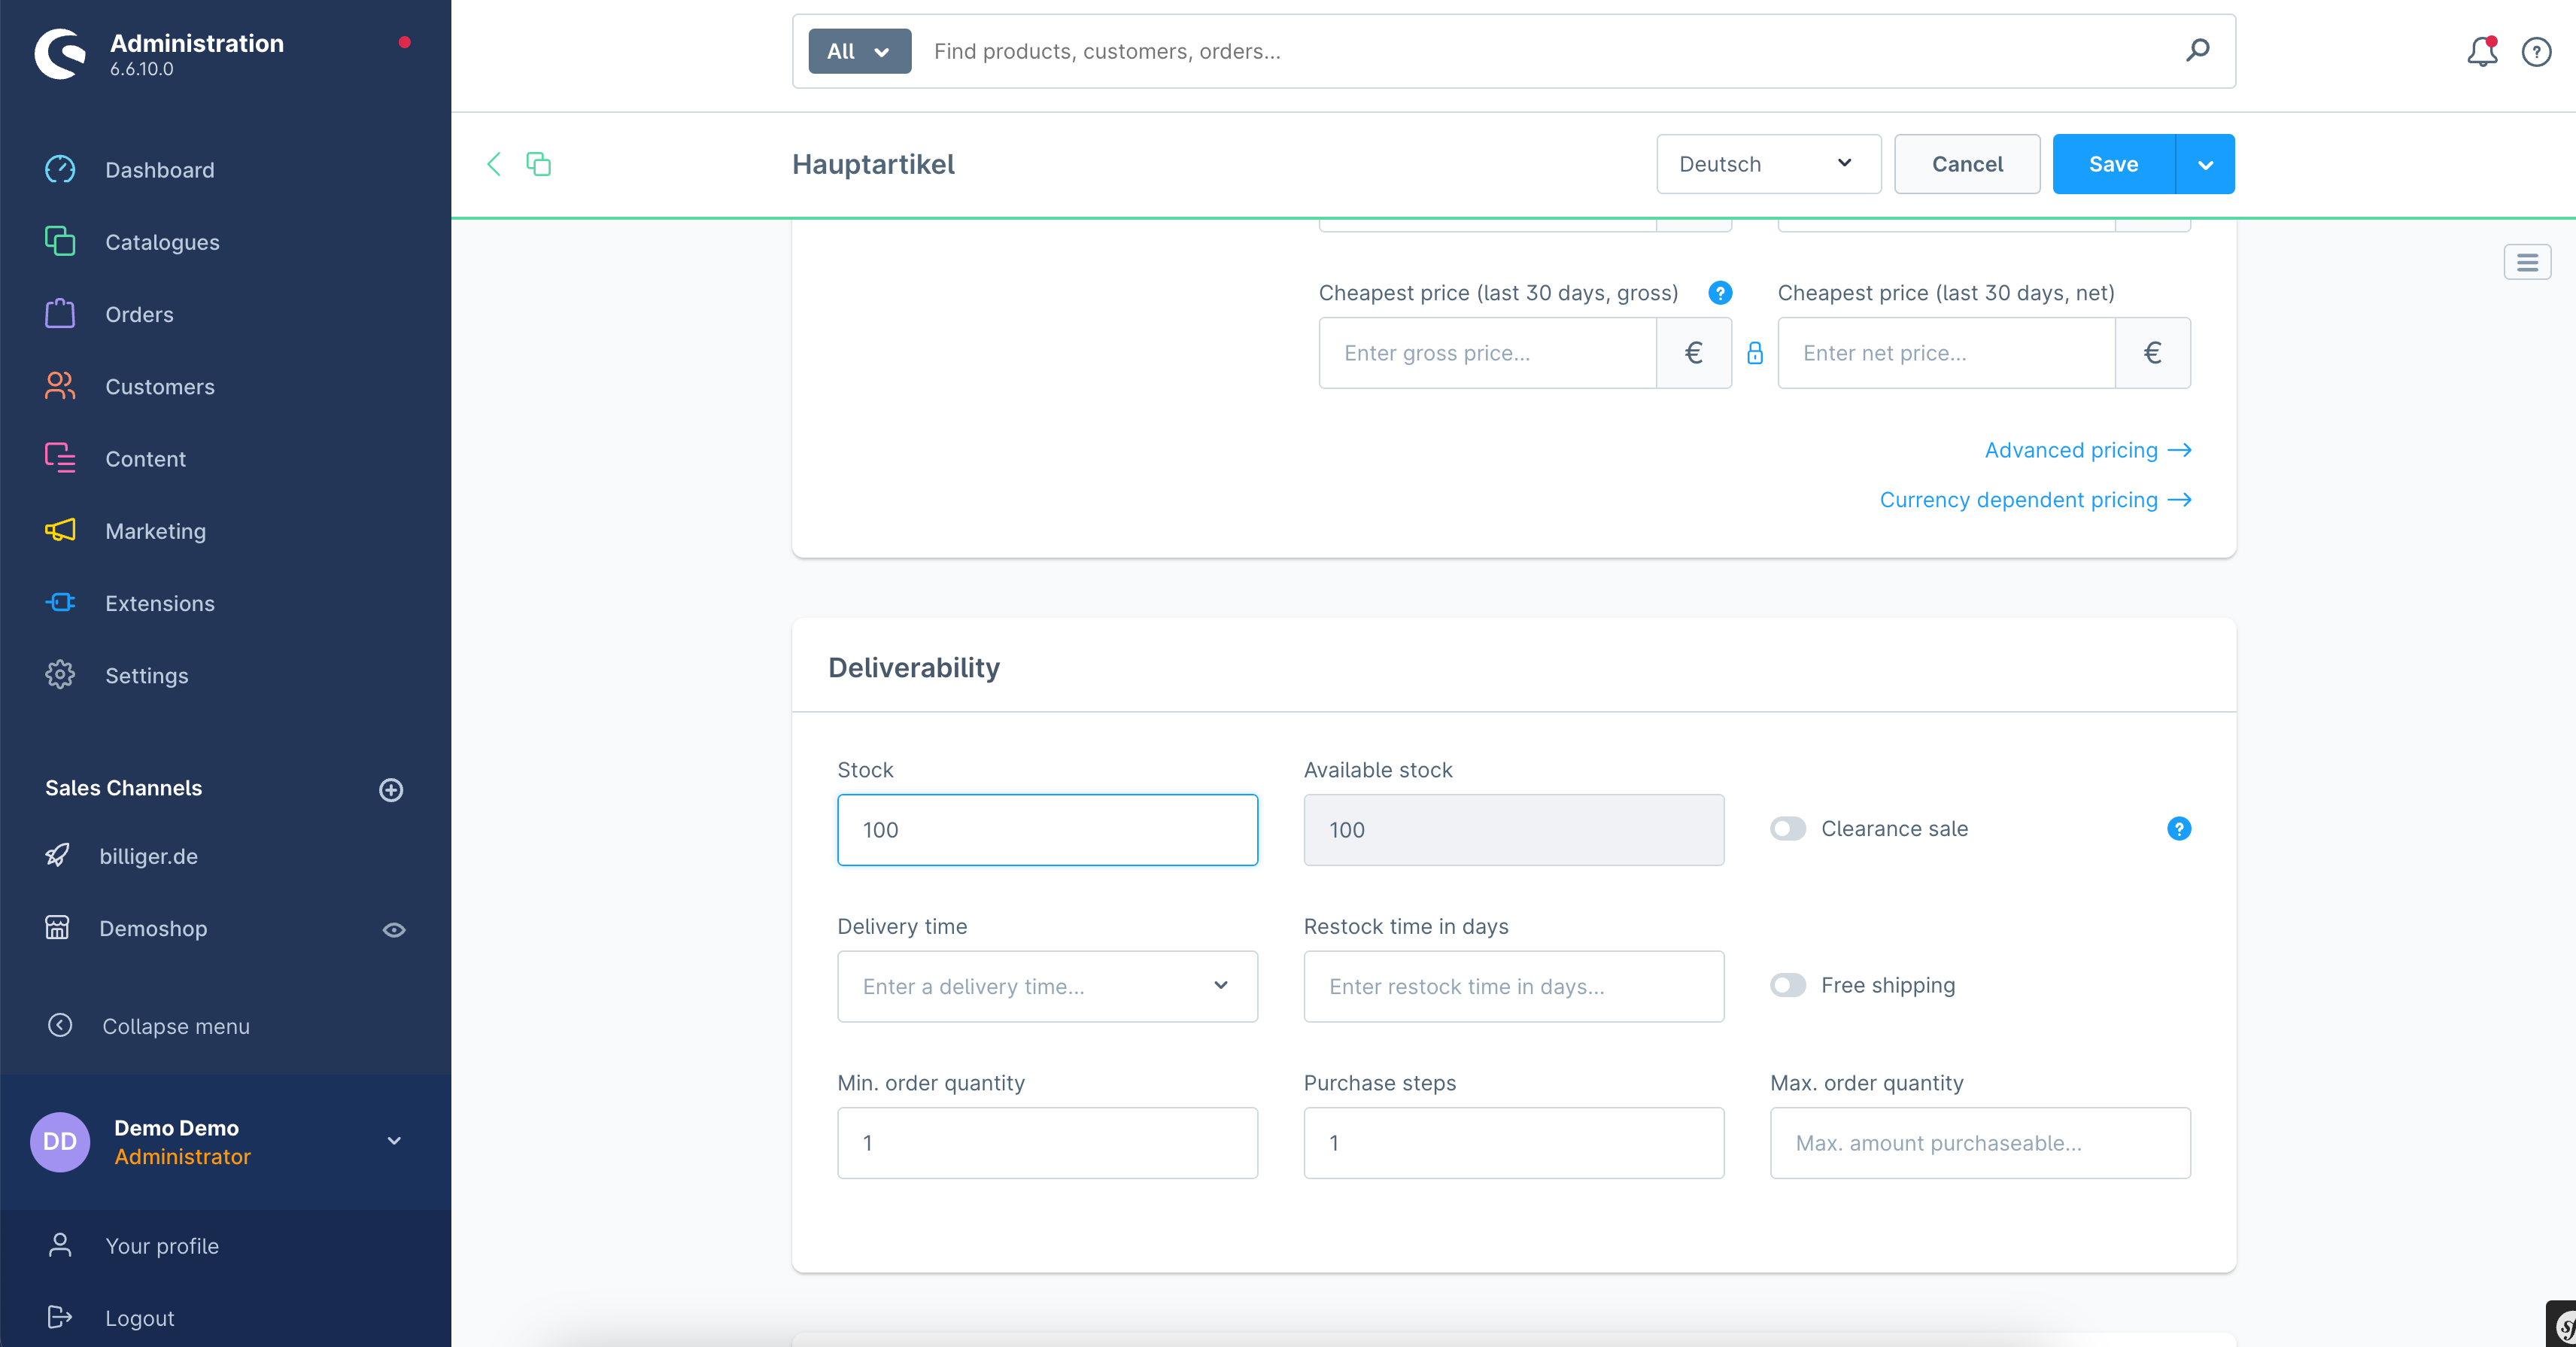Click the Save button
The height and width of the screenshot is (1347, 2576).
coord(2113,164)
